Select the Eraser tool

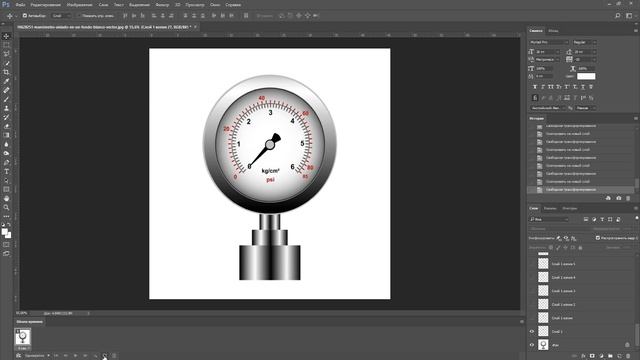[x=6, y=126]
